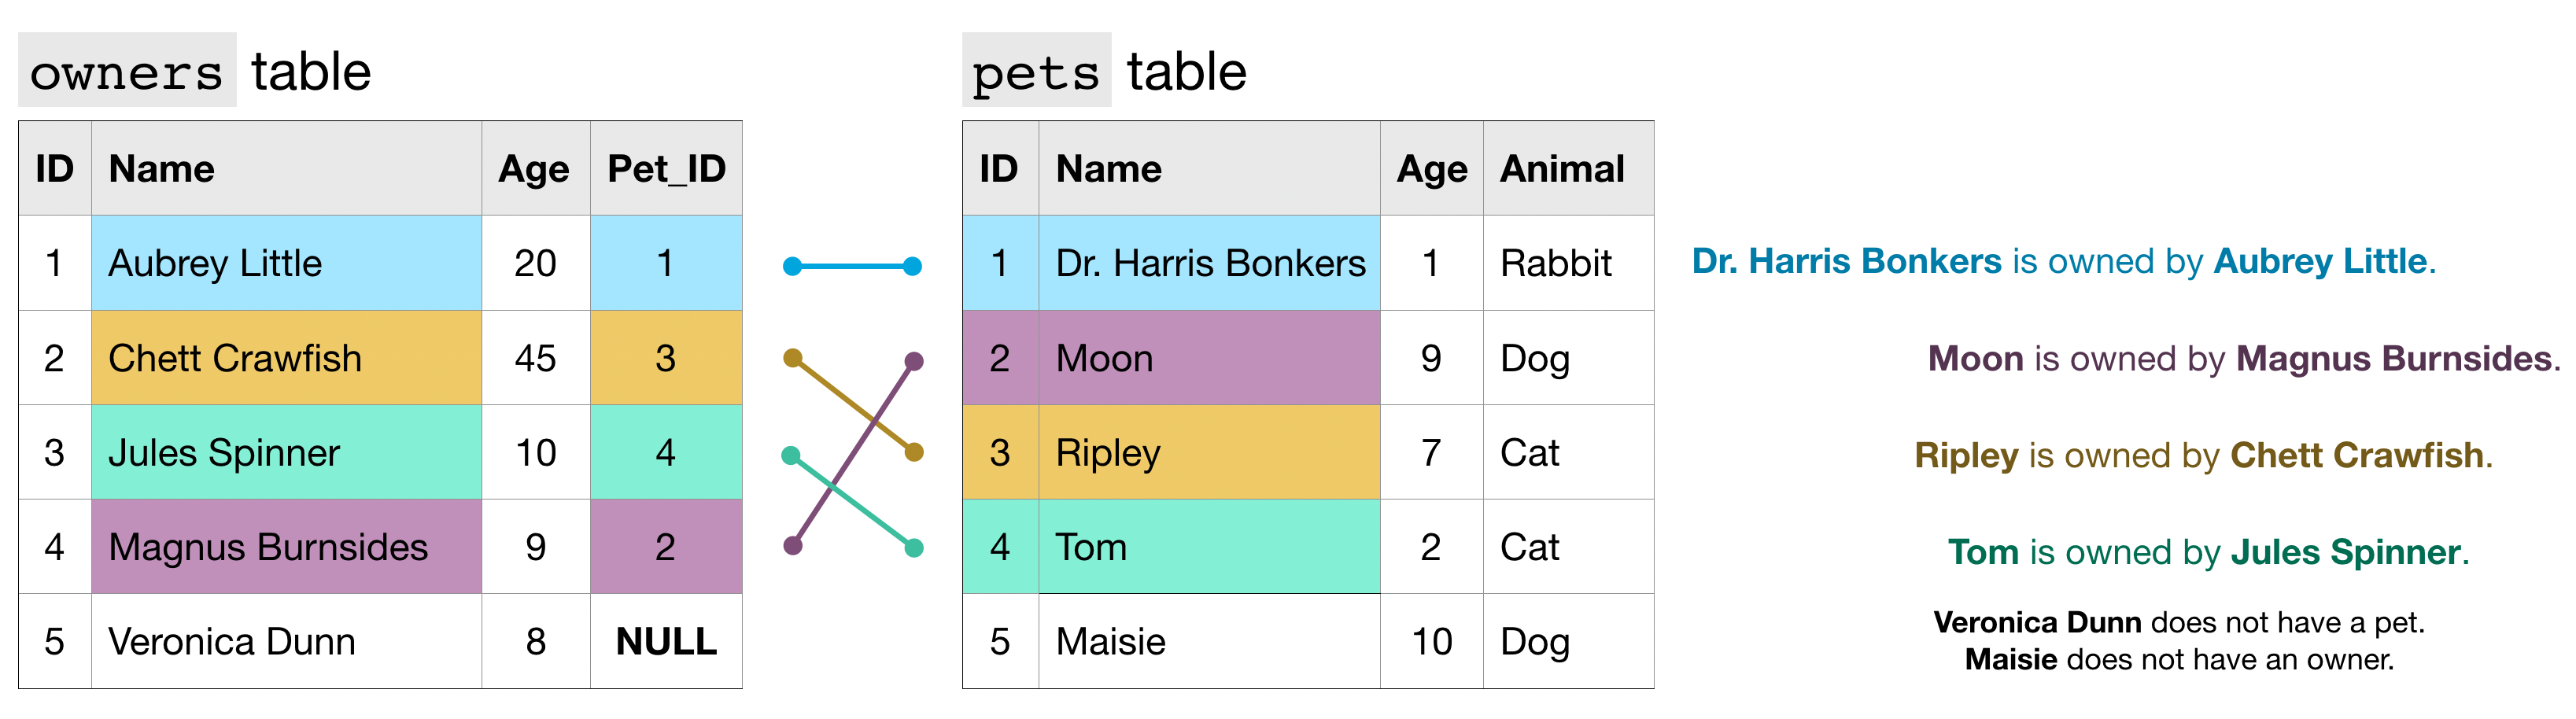2576x719 pixels.
Task: Click the purple connector dot beside the Moon row
Action: [x=913, y=361]
